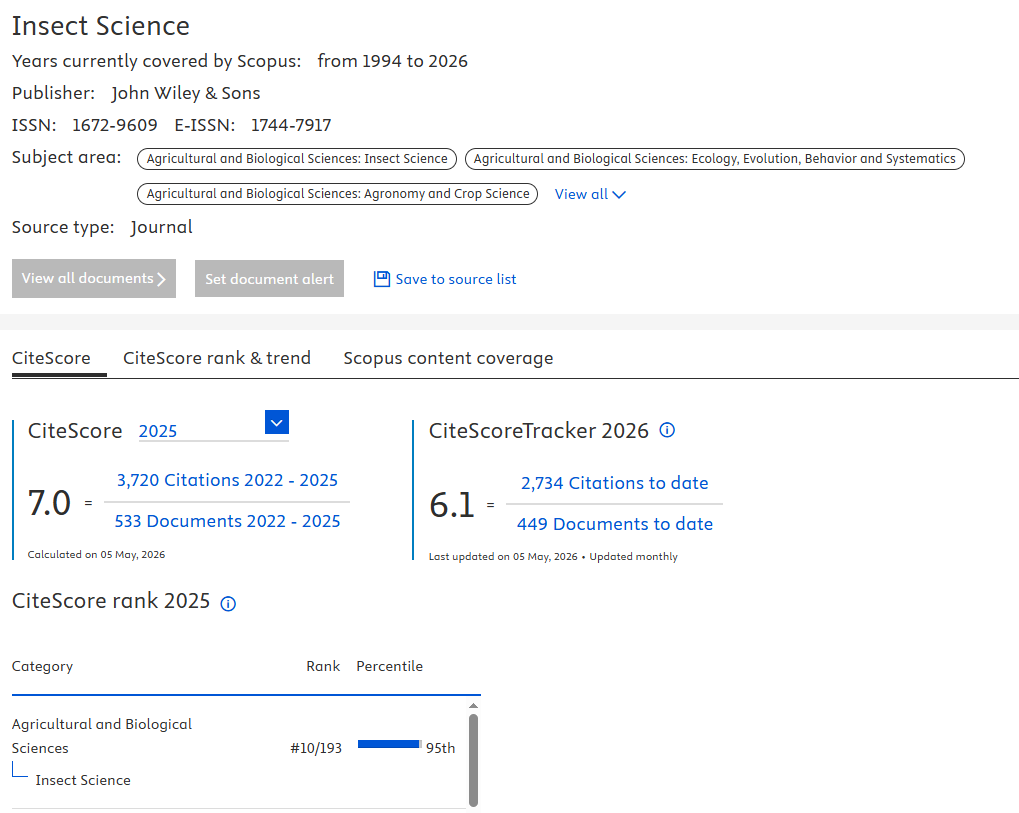1019x813 pixels.
Task: Click the Agricultural and Biological Sciences category text
Action: click(x=101, y=736)
